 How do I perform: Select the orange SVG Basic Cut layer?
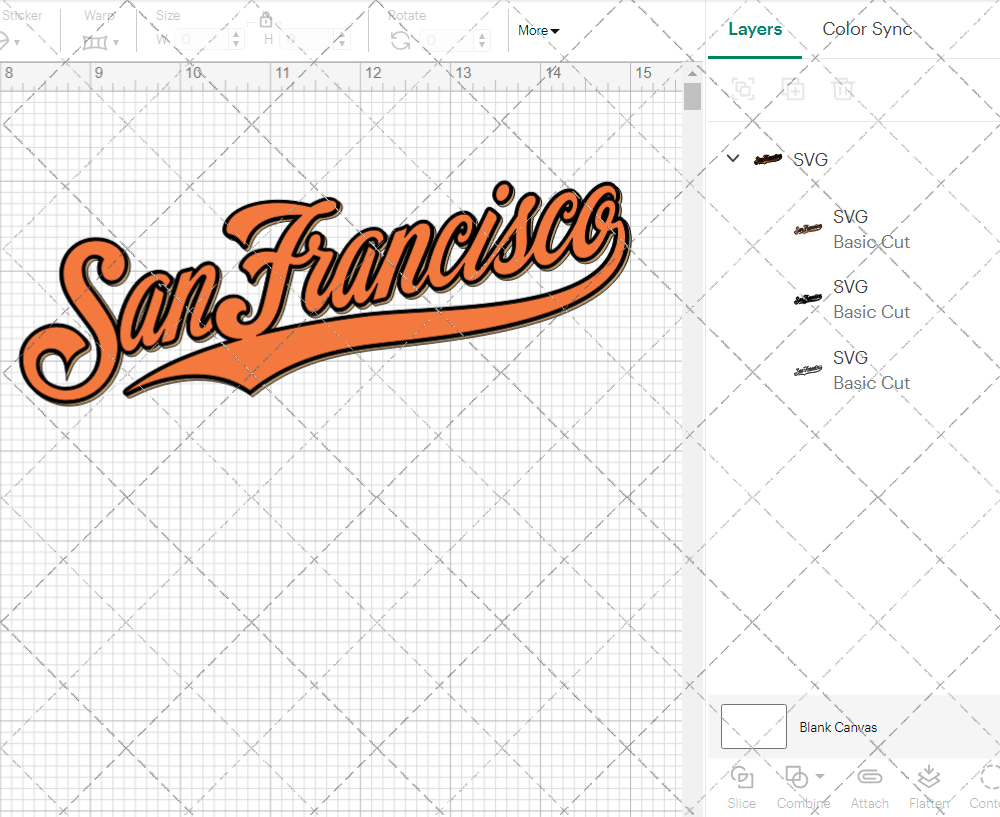pos(853,229)
